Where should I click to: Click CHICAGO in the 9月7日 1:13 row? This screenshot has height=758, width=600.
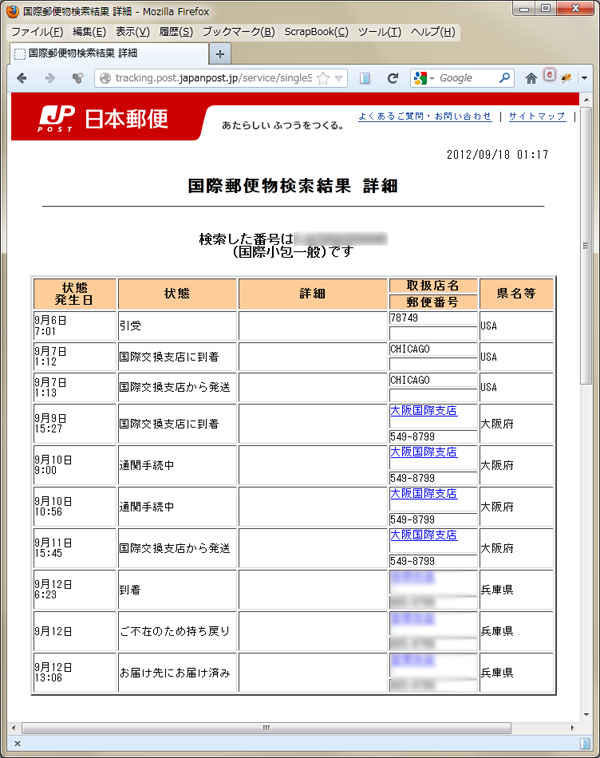(x=433, y=380)
